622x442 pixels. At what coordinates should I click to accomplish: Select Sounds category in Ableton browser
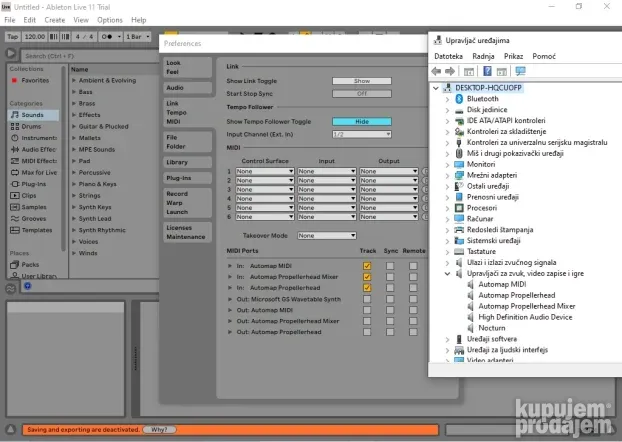pyautogui.click(x=33, y=115)
